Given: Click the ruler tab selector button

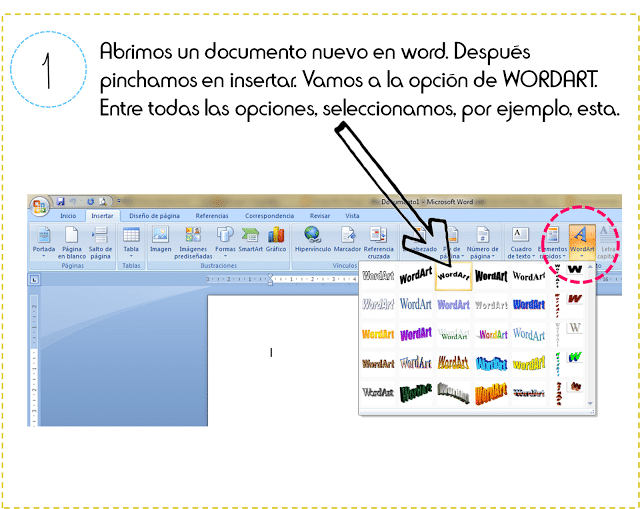Looking at the screenshot, I should click(34, 280).
